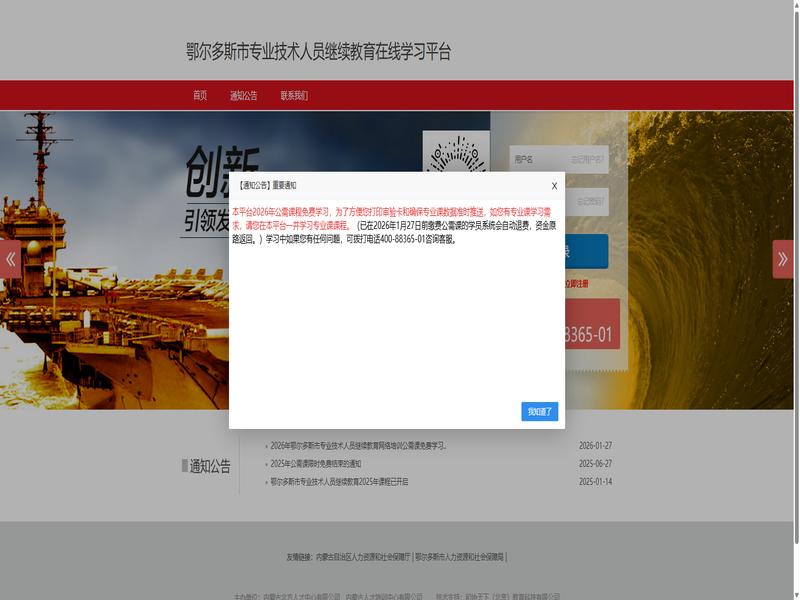Click the 立即注册 register link

[x=577, y=284]
